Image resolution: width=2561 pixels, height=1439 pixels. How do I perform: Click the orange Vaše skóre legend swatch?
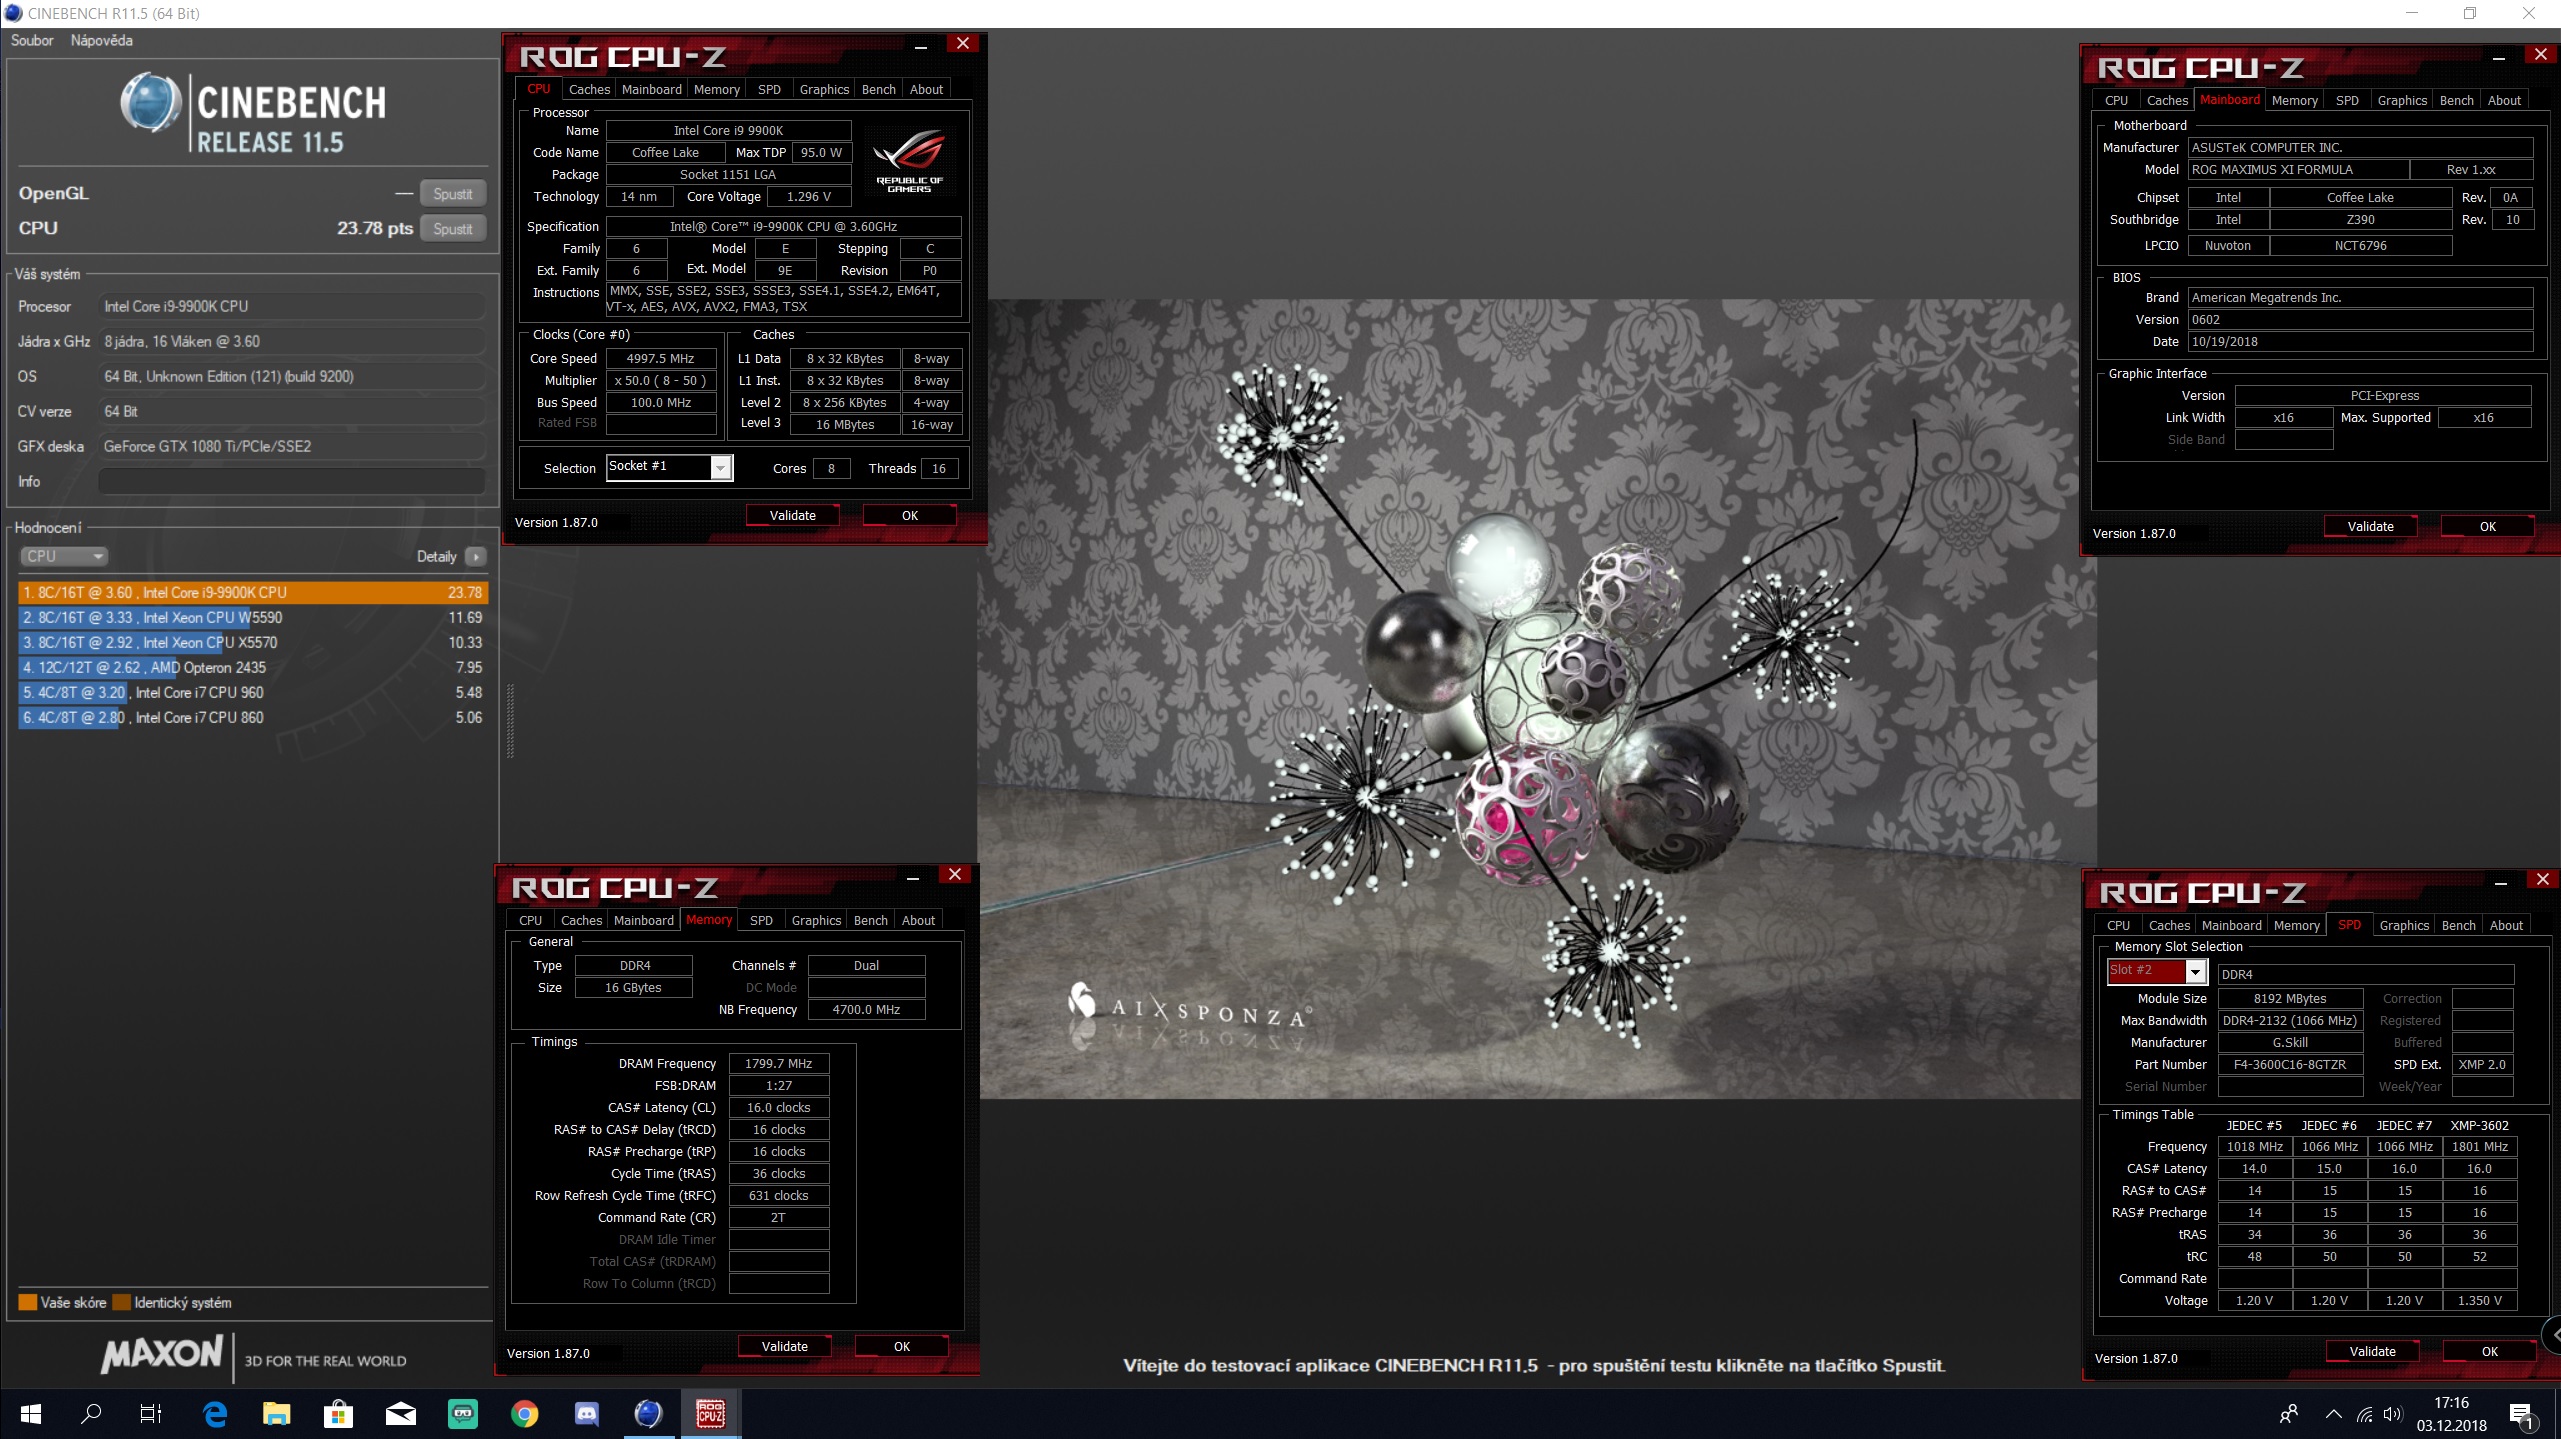point(28,1302)
